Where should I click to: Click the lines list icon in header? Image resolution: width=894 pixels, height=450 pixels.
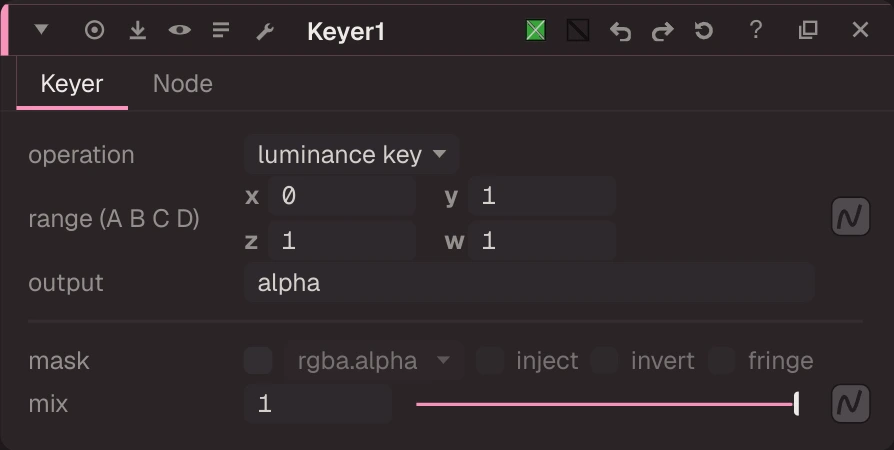[x=221, y=30]
